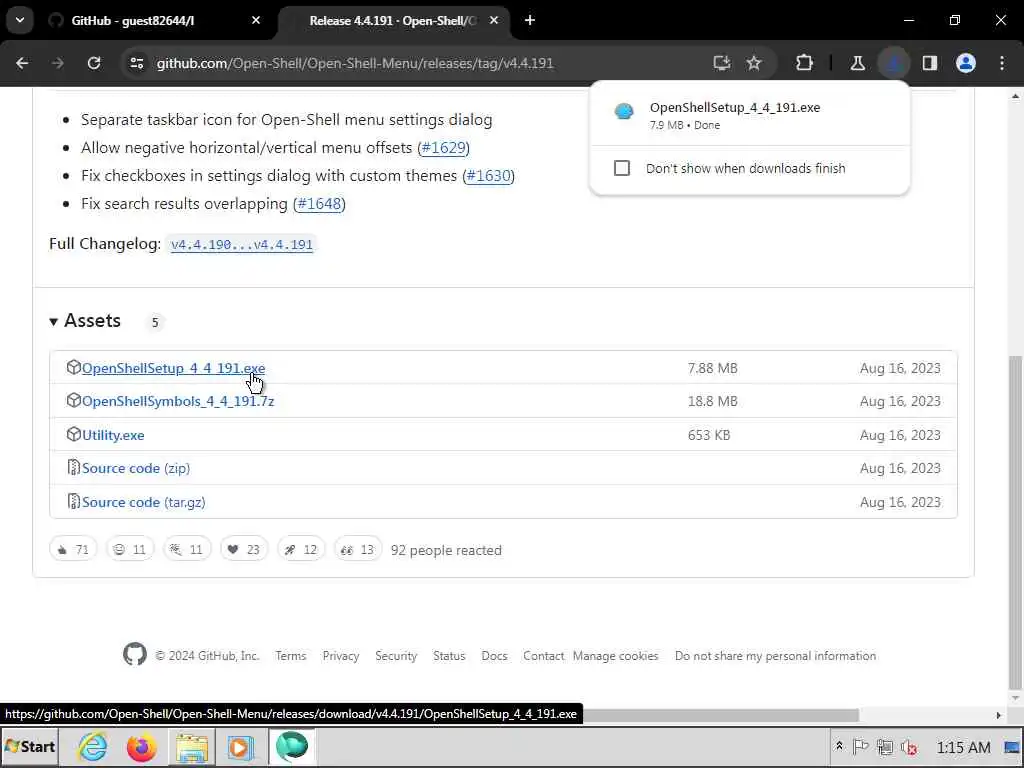This screenshot has height=768, width=1024.
Task: Switch to the Release 4.4.191 Open-Shell tab
Action: pos(392,20)
